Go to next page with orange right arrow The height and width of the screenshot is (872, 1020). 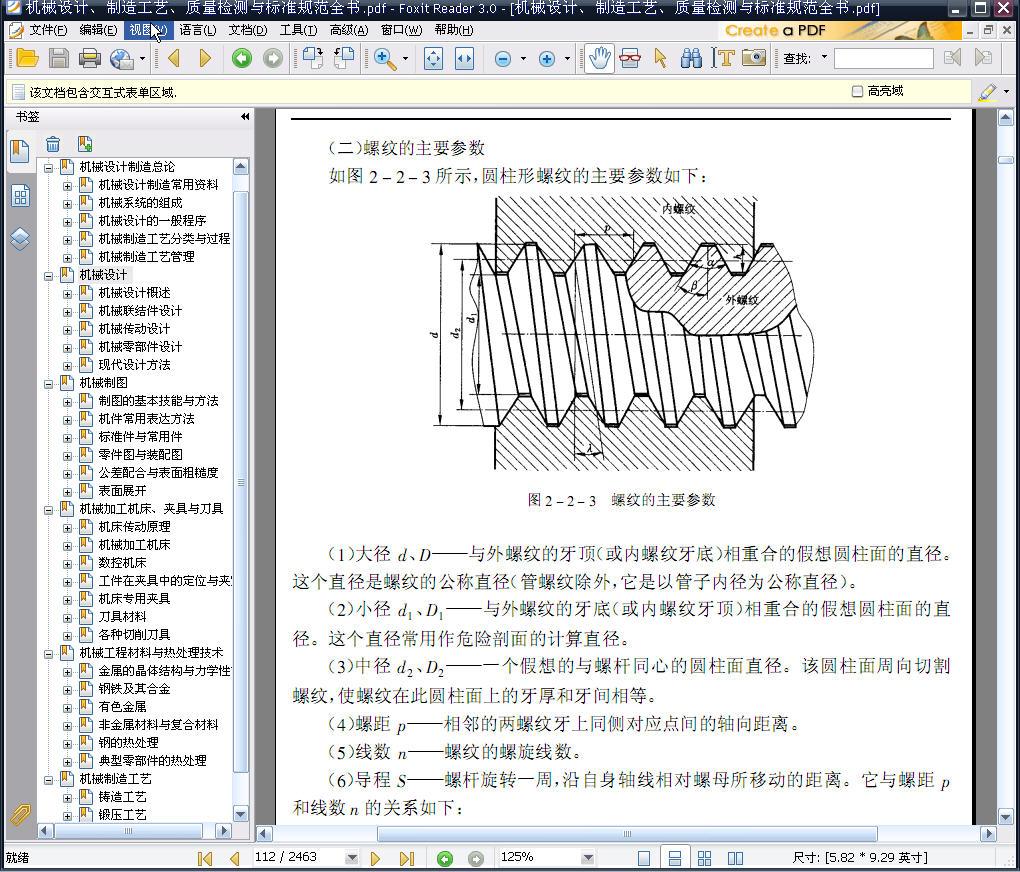[x=205, y=59]
